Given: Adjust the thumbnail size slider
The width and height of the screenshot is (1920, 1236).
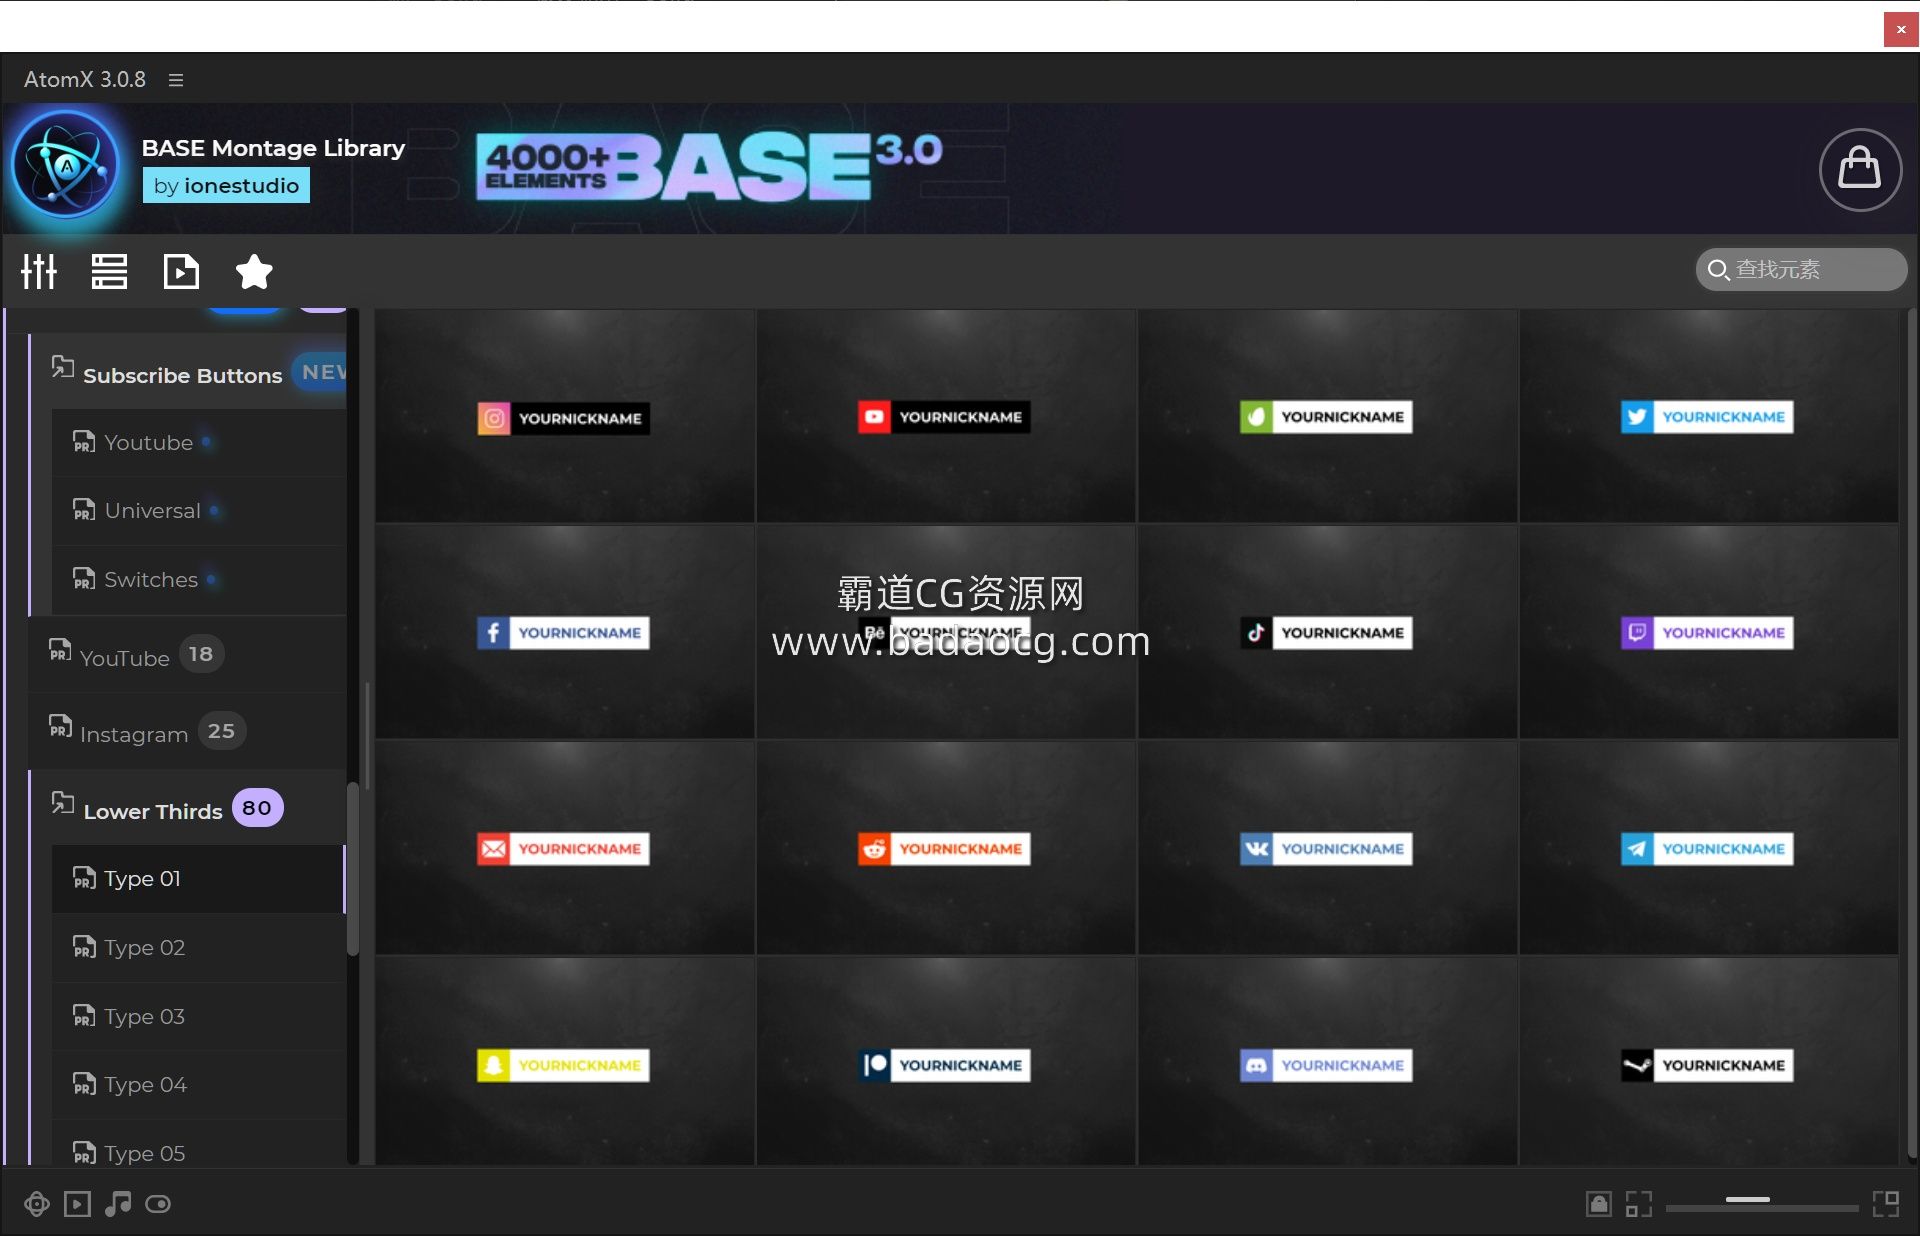Looking at the screenshot, I should pos(1762,1204).
